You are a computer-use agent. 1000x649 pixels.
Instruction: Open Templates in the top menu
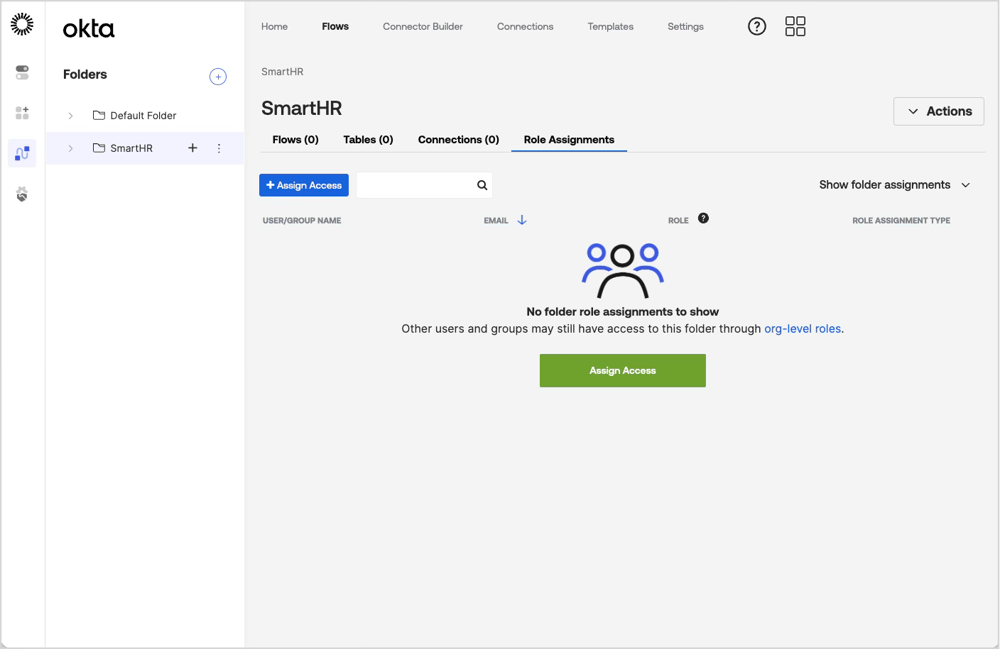point(610,26)
